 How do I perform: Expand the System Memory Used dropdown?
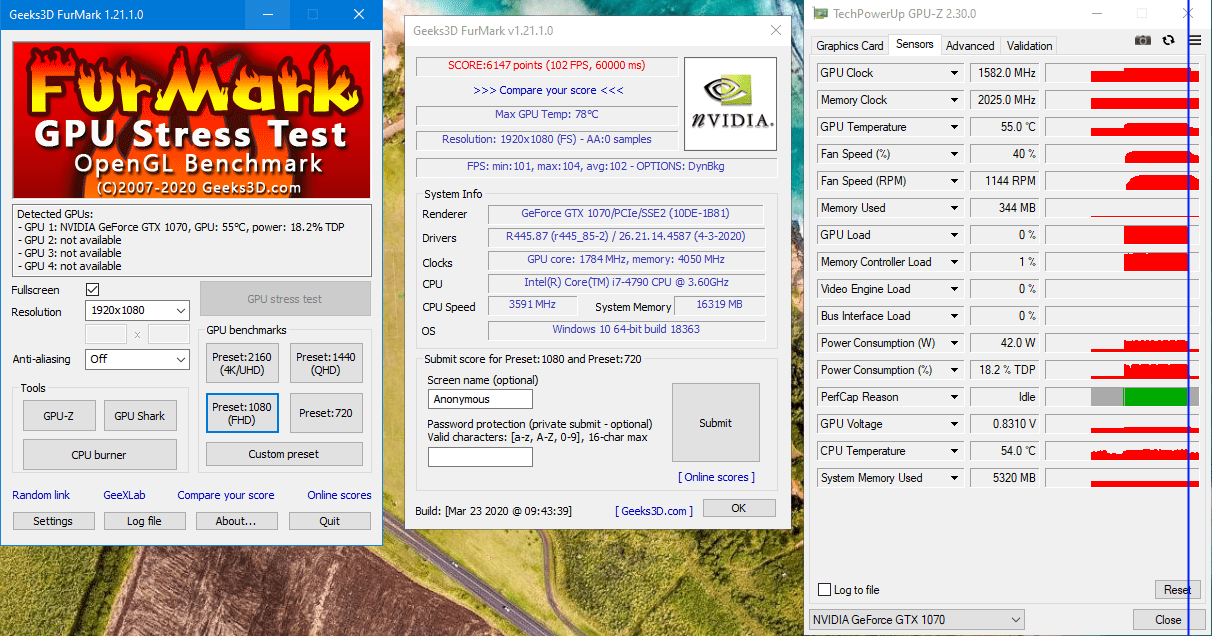pos(954,478)
